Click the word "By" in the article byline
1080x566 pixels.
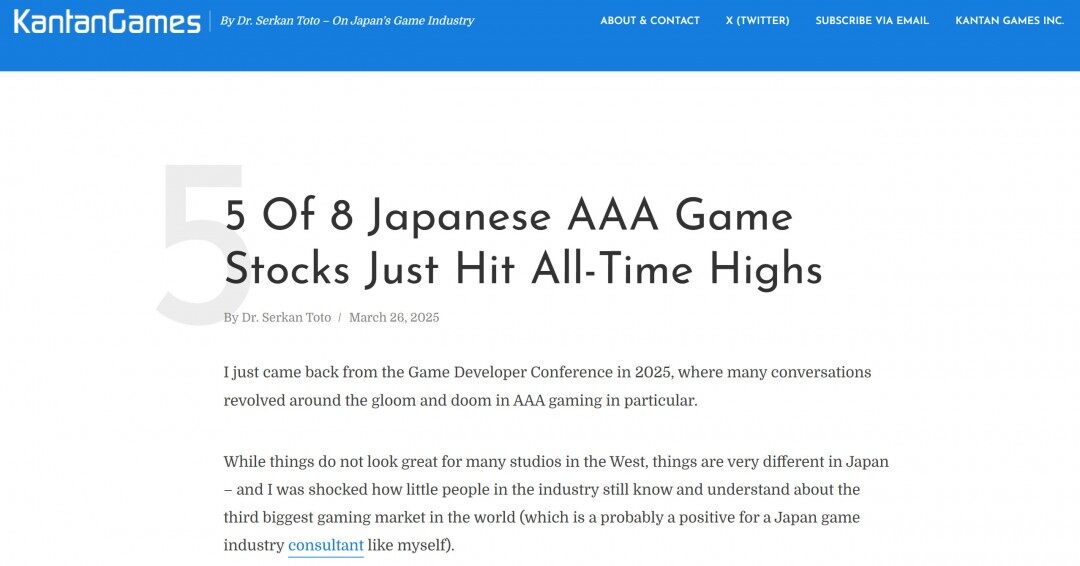(231, 317)
